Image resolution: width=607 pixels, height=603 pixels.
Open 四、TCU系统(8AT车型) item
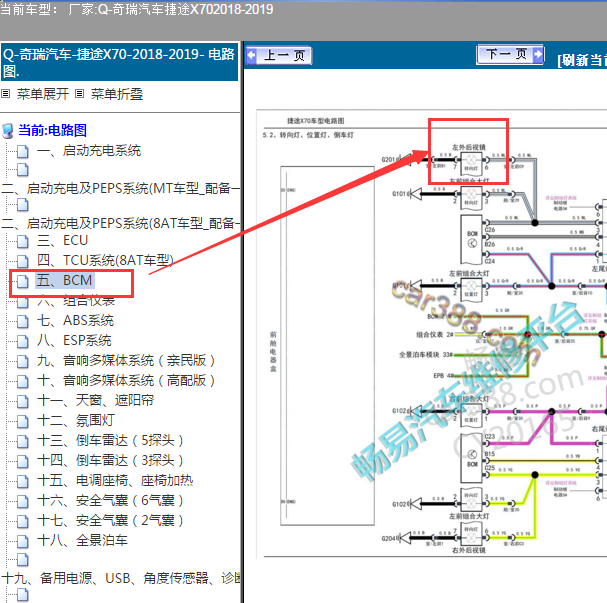[x=105, y=260]
